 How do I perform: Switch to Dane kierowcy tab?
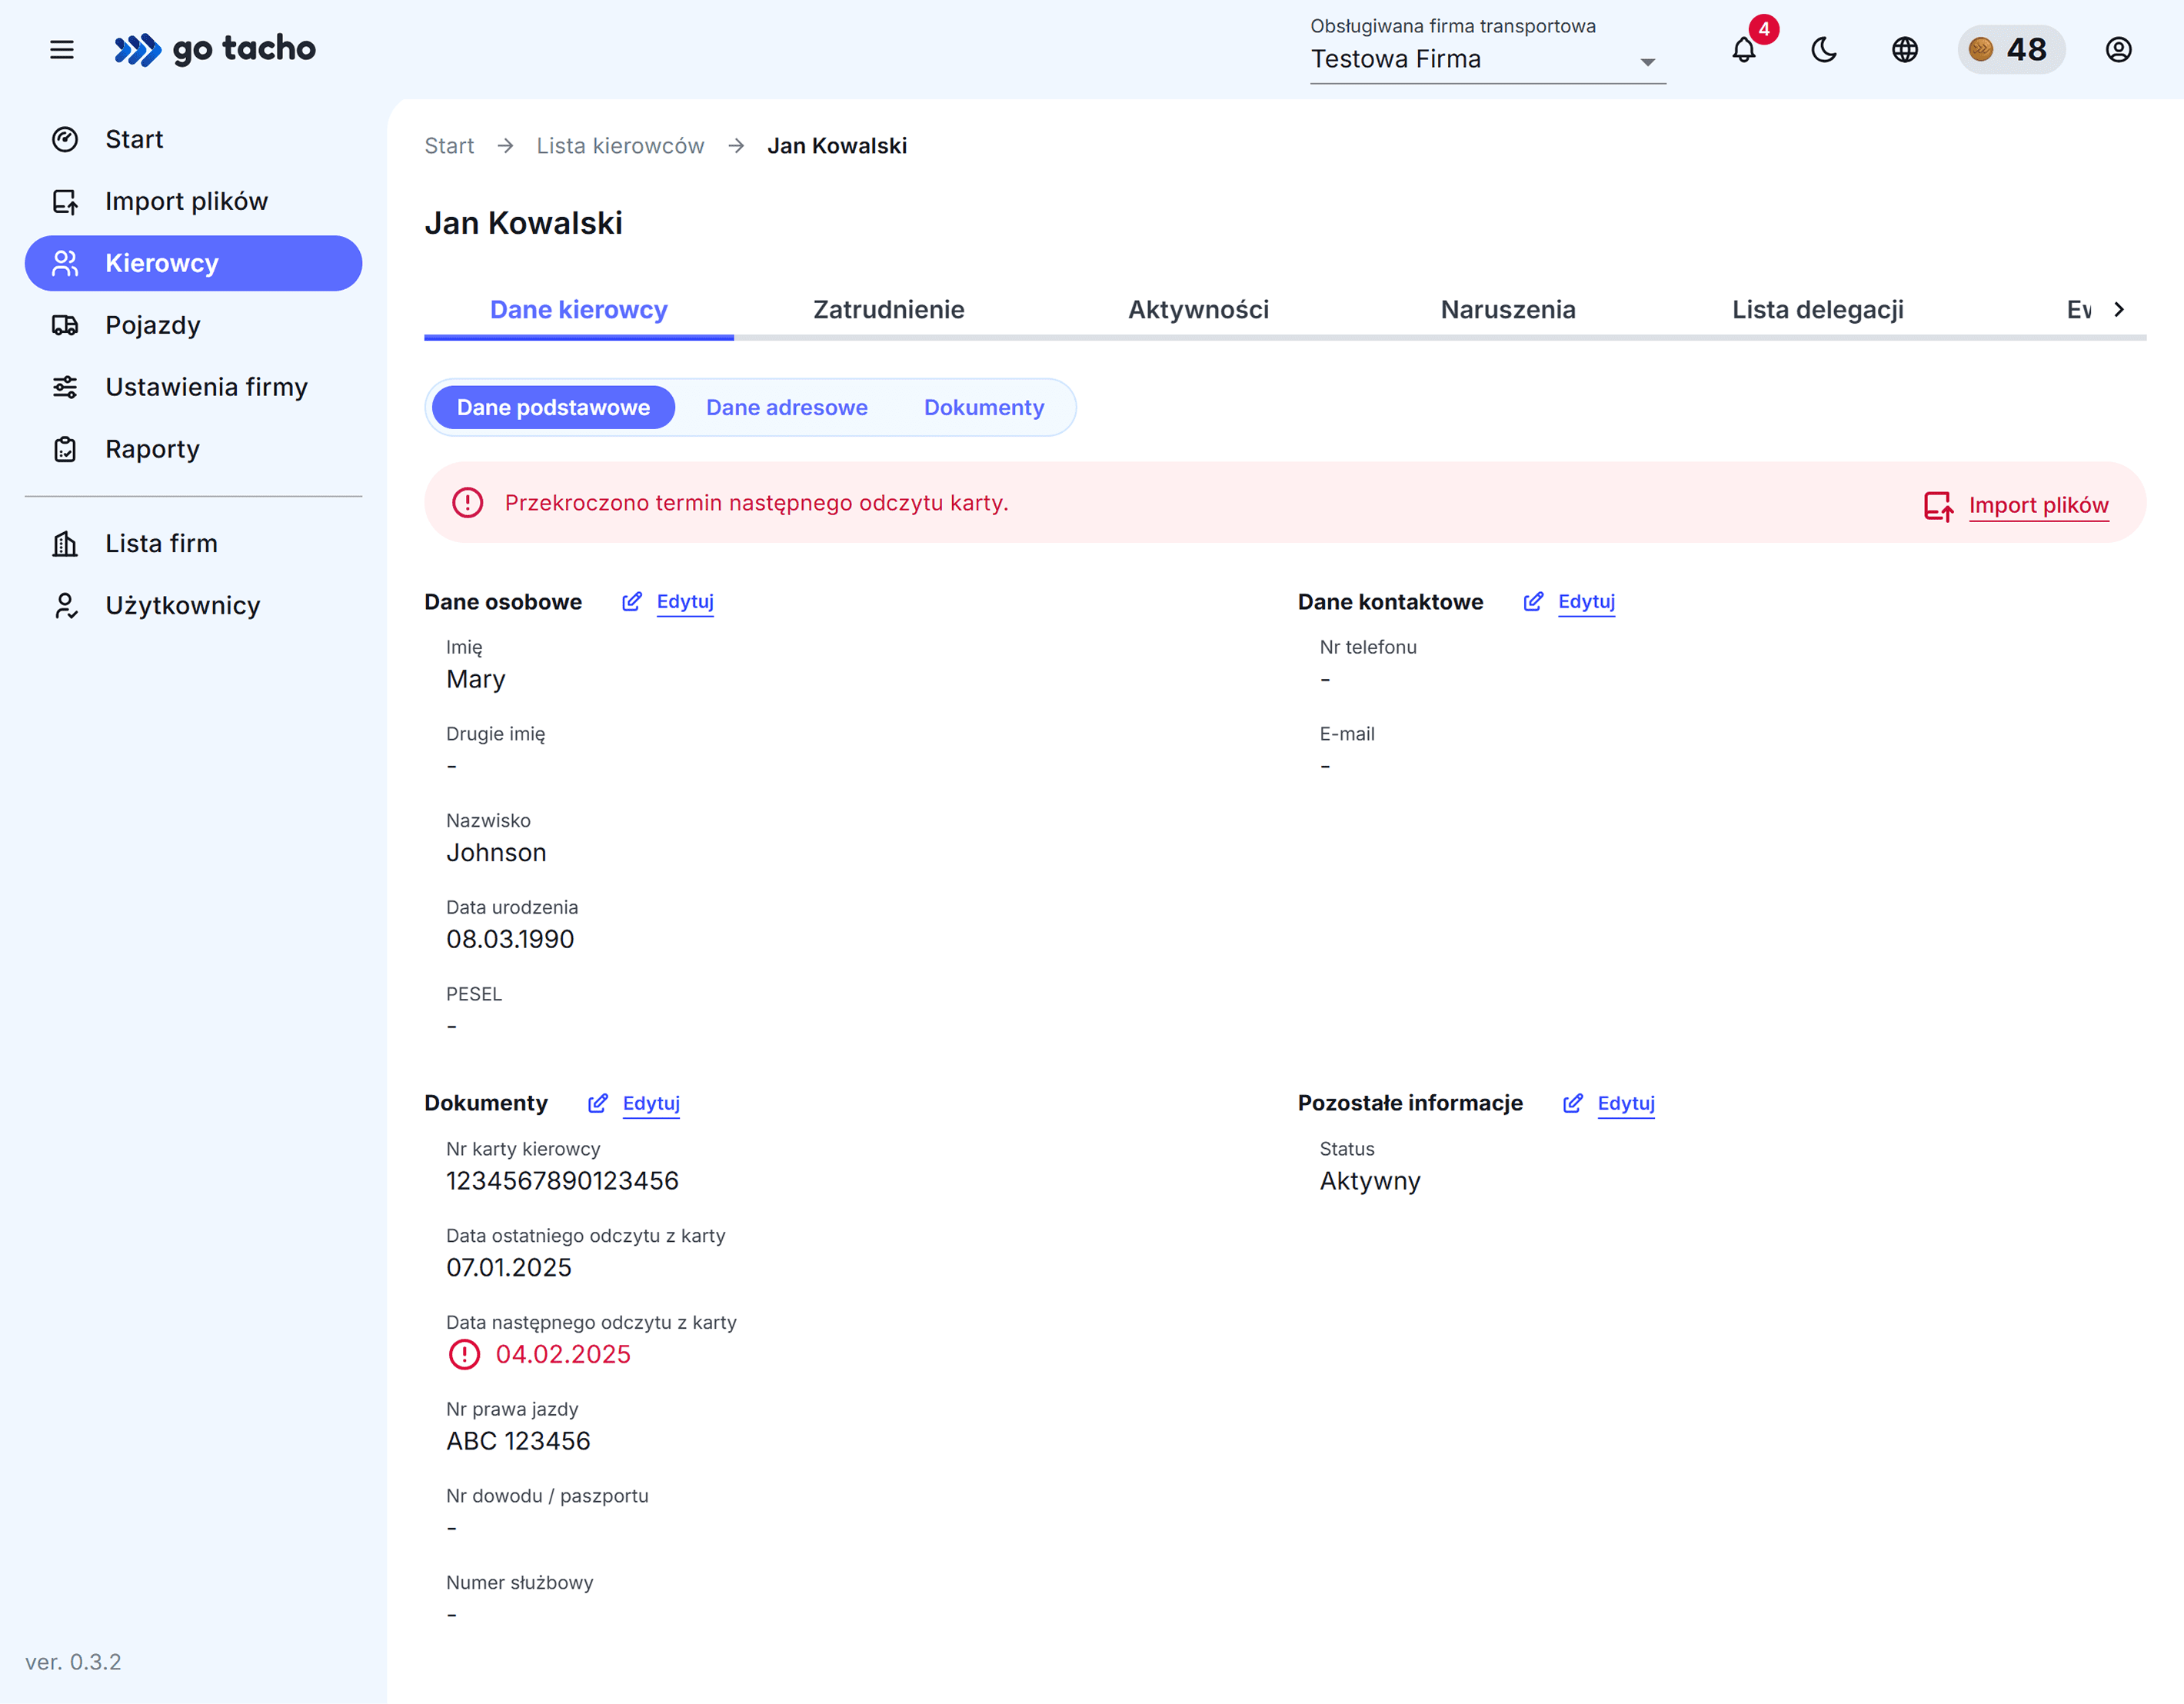[579, 310]
